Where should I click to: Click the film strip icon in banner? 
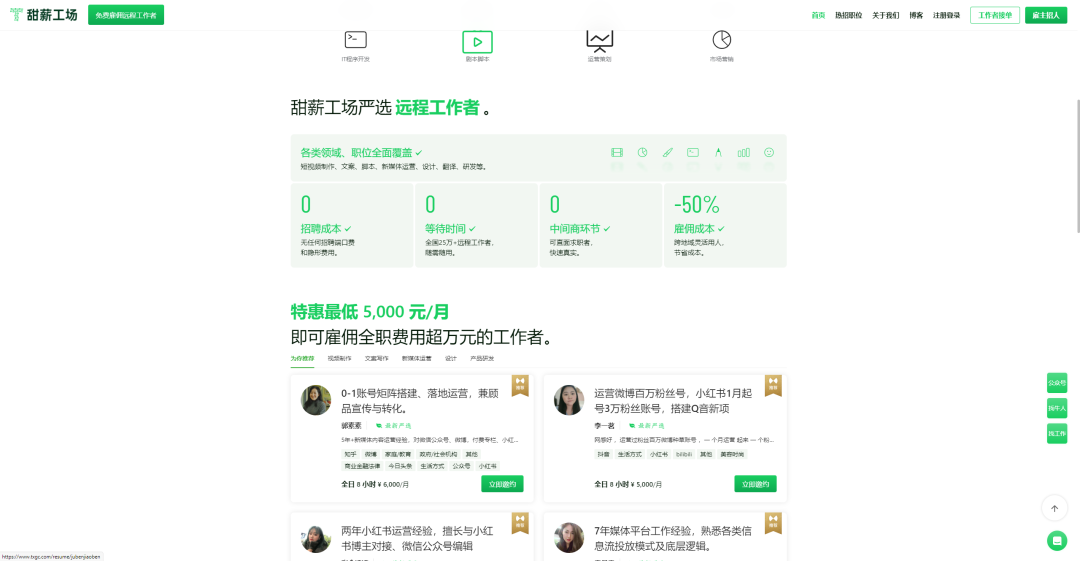[x=617, y=153]
